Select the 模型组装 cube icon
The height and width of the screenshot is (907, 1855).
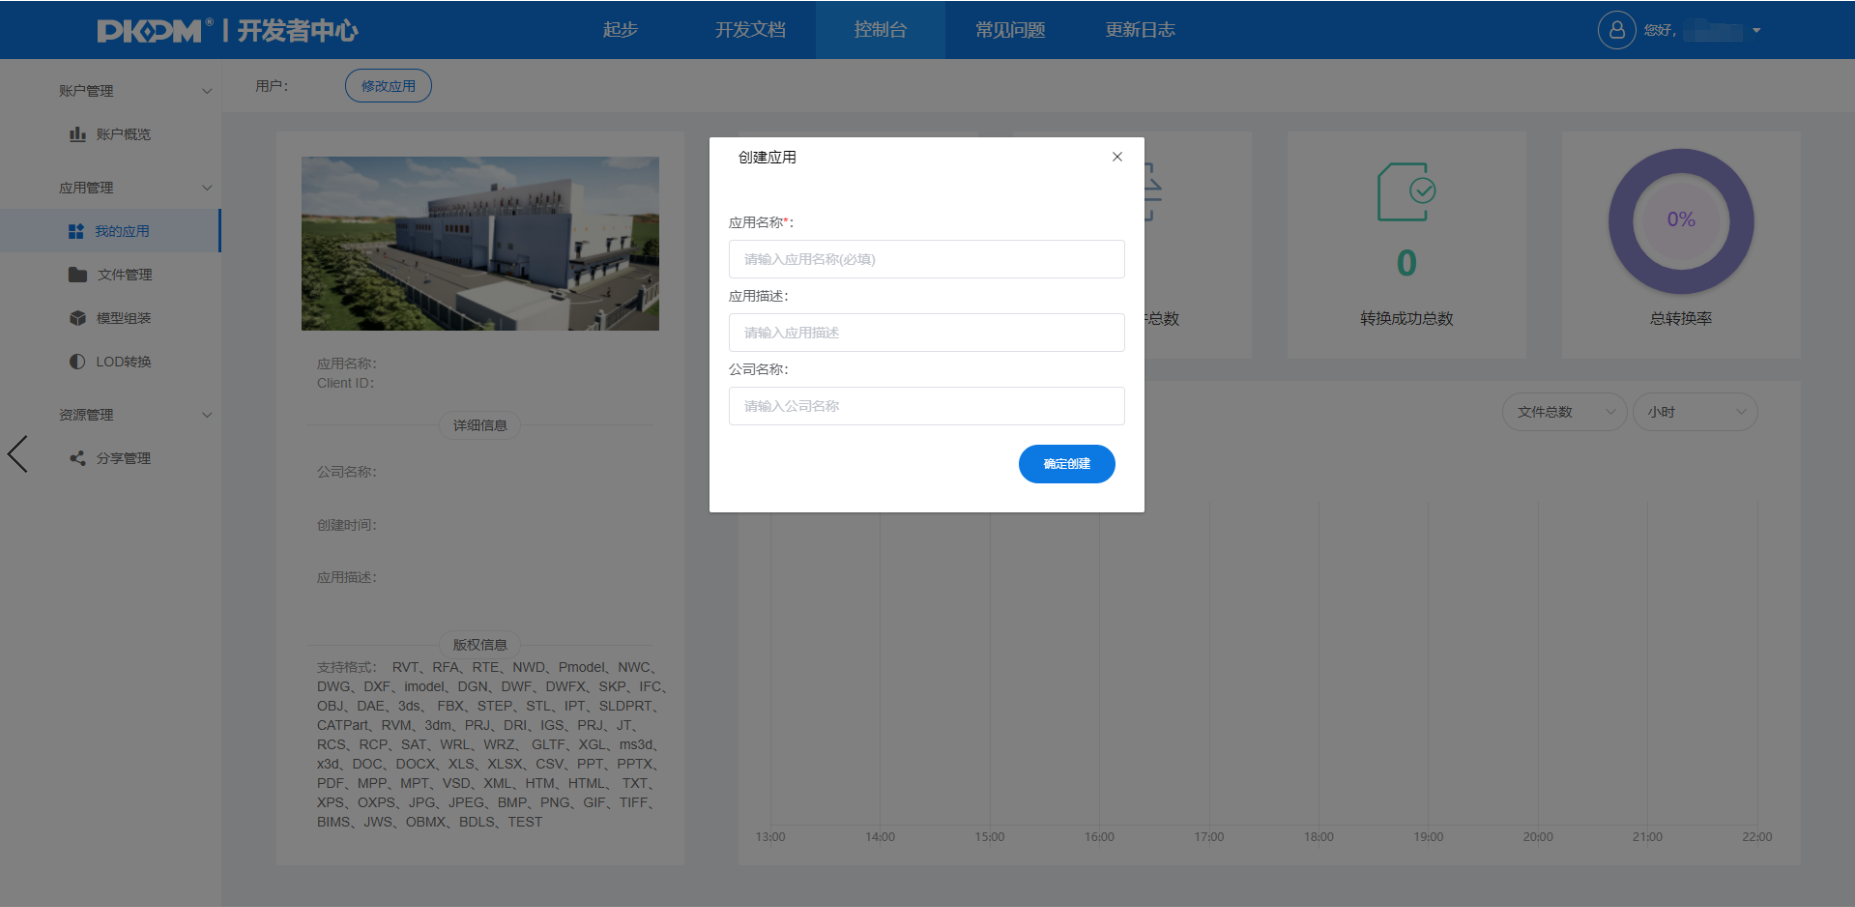tap(77, 318)
